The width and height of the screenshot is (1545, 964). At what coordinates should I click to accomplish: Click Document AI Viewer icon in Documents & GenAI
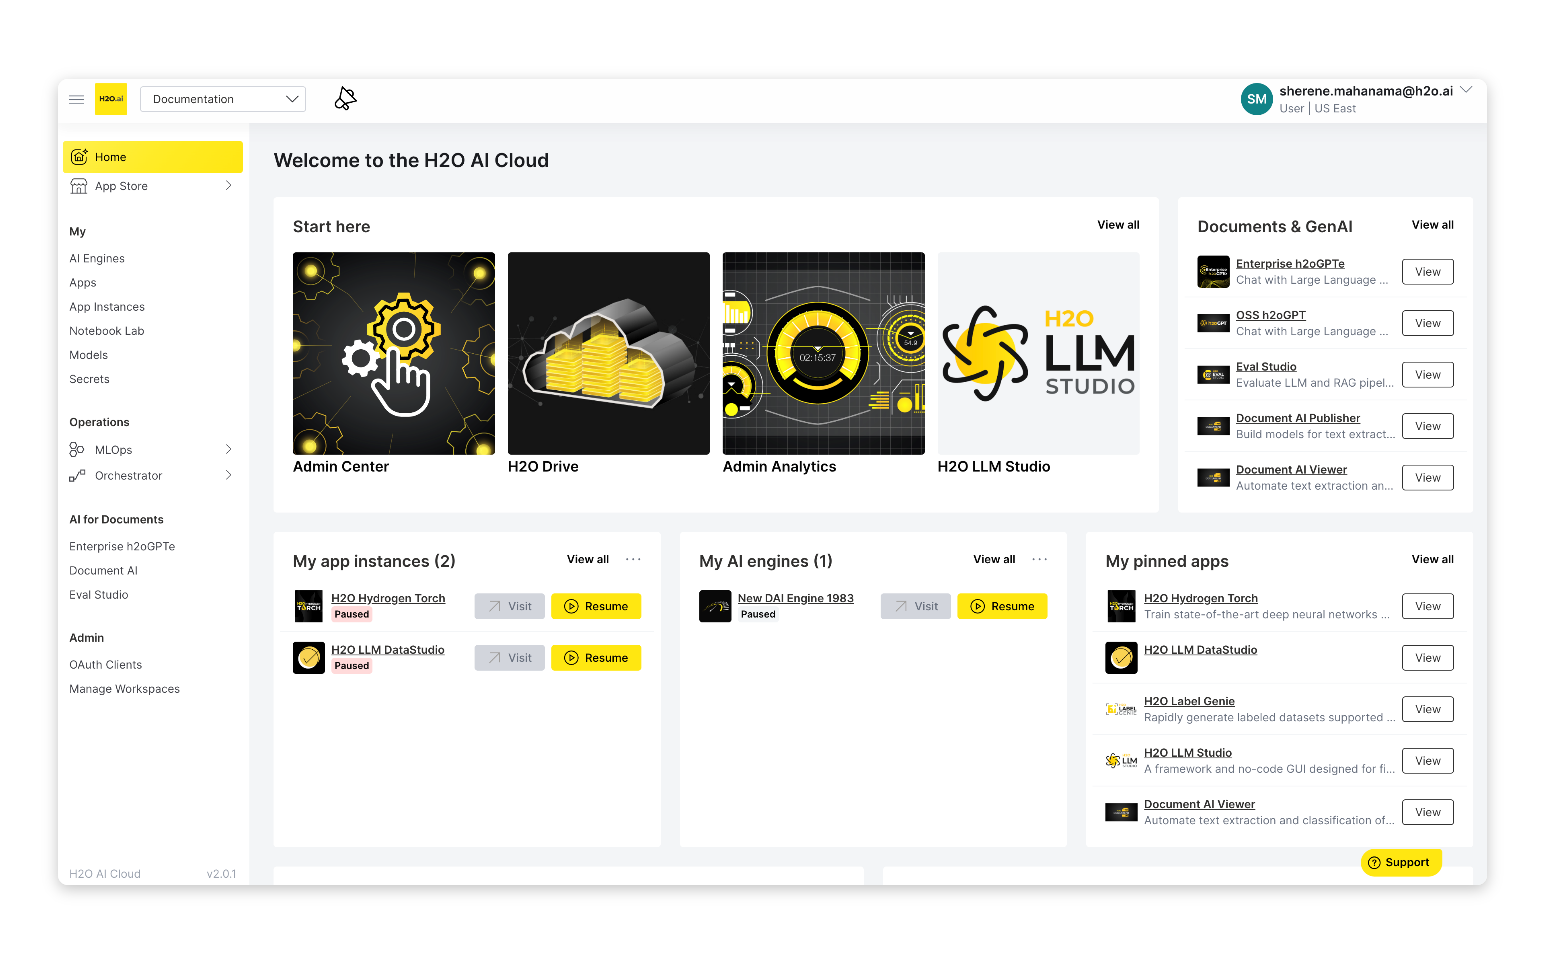(x=1213, y=478)
